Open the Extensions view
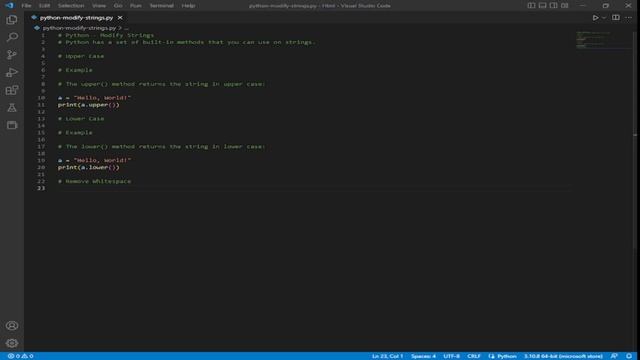 pyautogui.click(x=12, y=90)
